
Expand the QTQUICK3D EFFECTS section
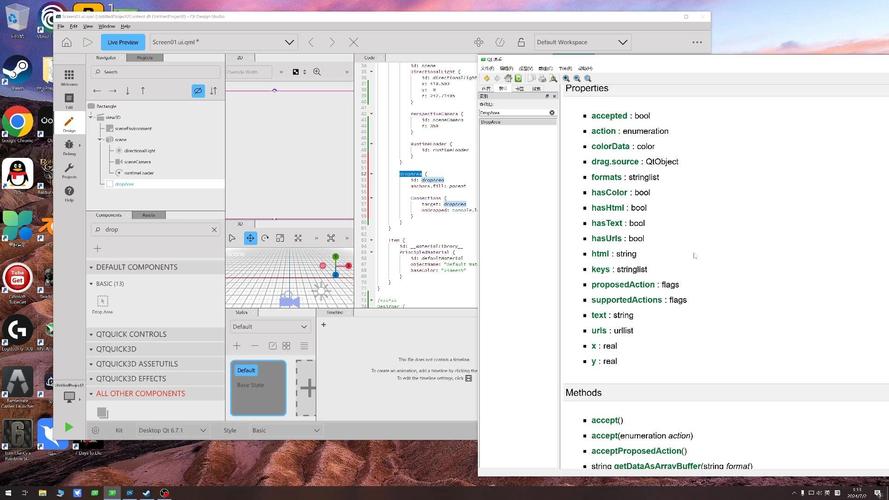point(155,379)
